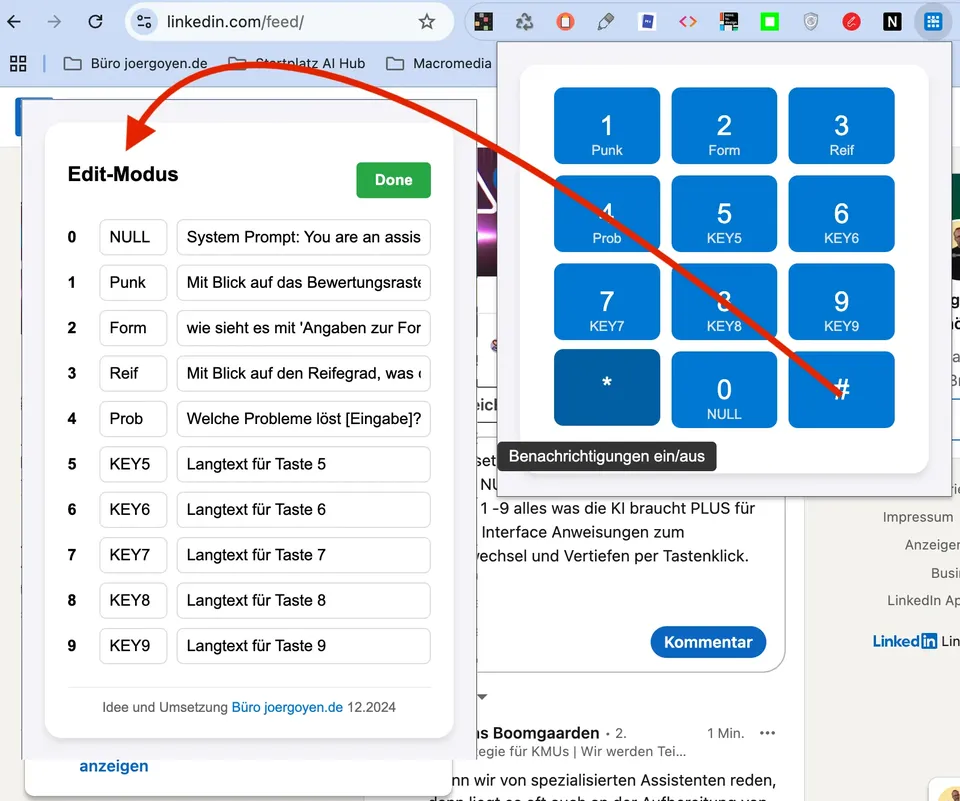Open site information icon in address bar
The width and height of the screenshot is (960, 801).
point(144,22)
